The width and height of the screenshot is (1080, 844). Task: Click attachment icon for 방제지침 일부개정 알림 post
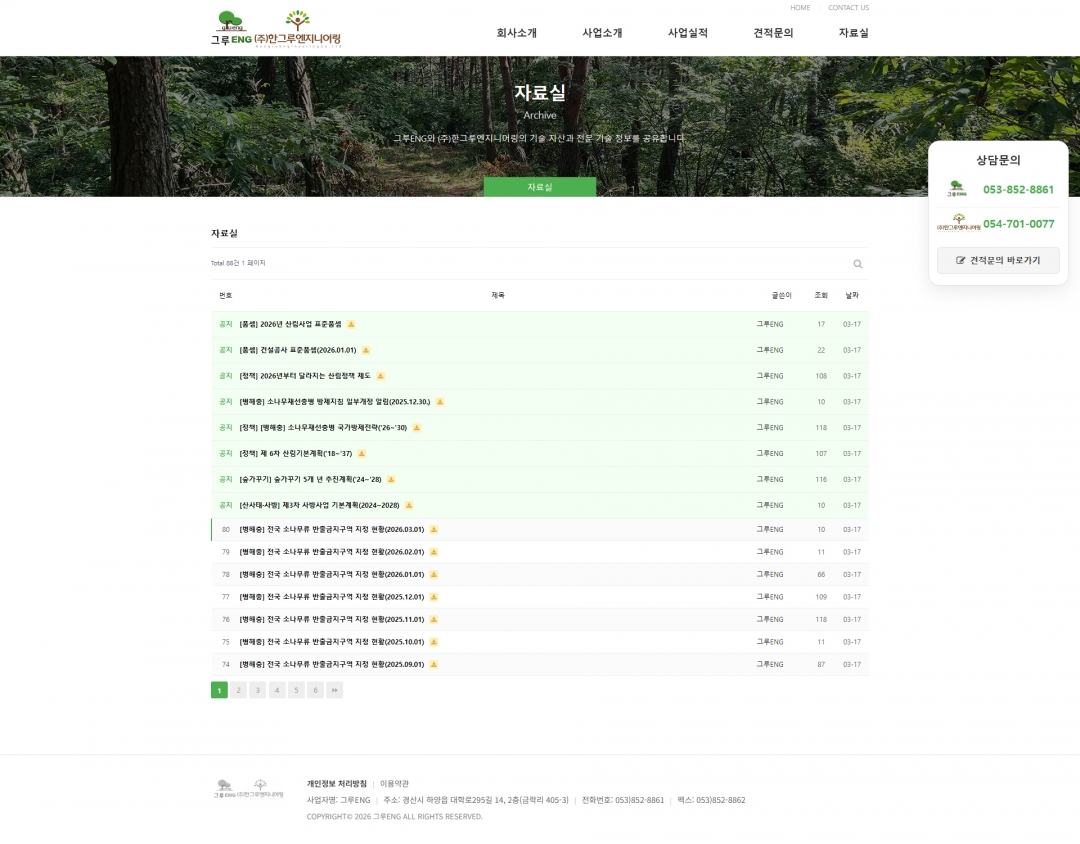(440, 402)
